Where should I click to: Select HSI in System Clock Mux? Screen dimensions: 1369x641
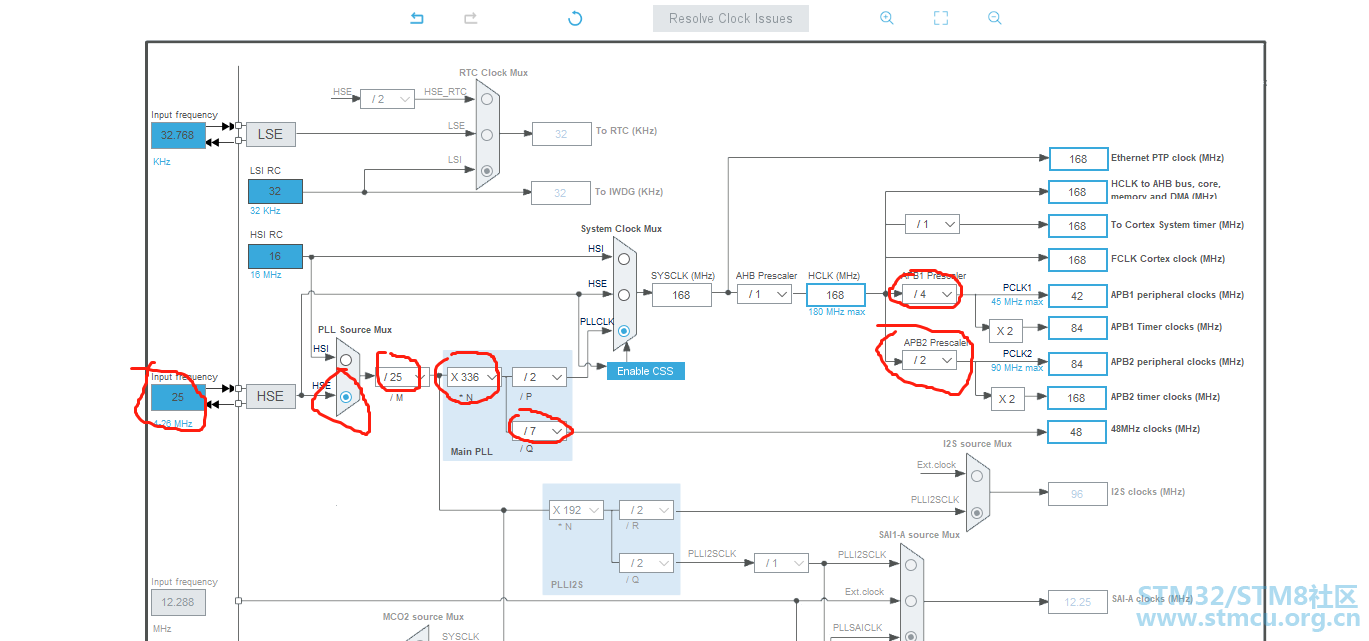(x=624, y=258)
